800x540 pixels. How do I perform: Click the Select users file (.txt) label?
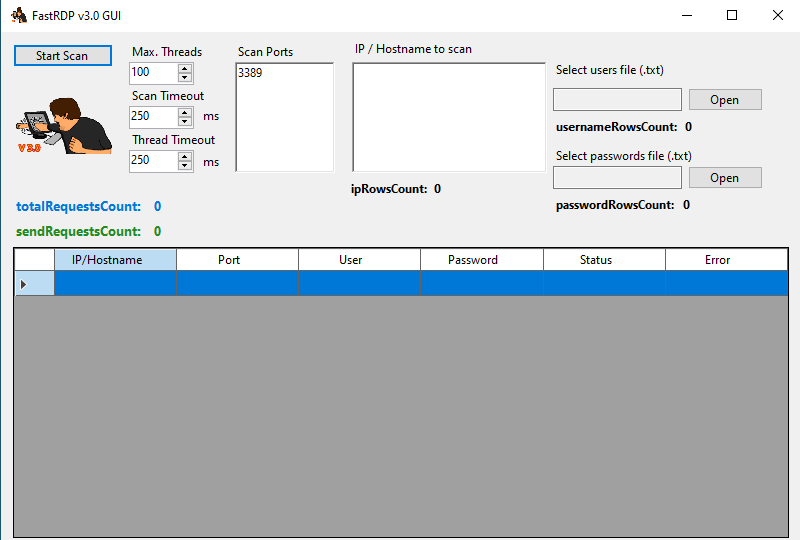[x=610, y=70]
